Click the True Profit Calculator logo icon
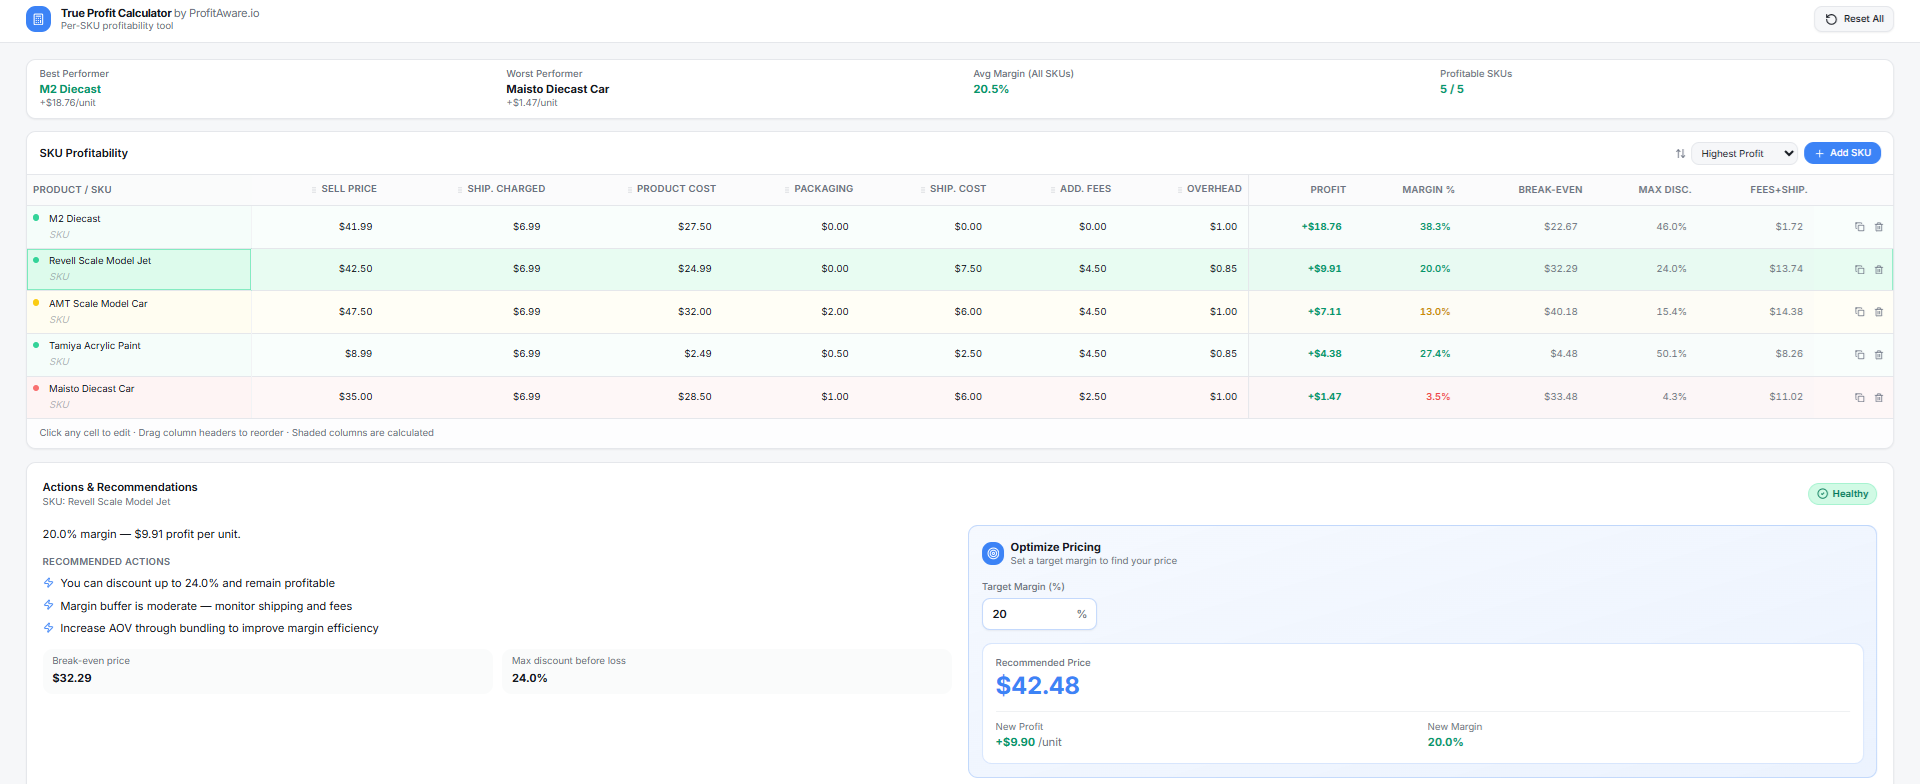Screen dimensions: 1920x784 pos(38,19)
